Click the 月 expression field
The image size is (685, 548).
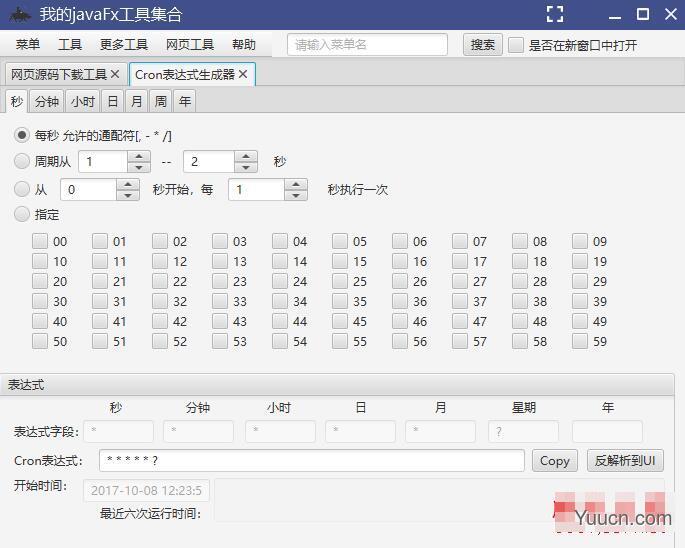[x=441, y=431]
